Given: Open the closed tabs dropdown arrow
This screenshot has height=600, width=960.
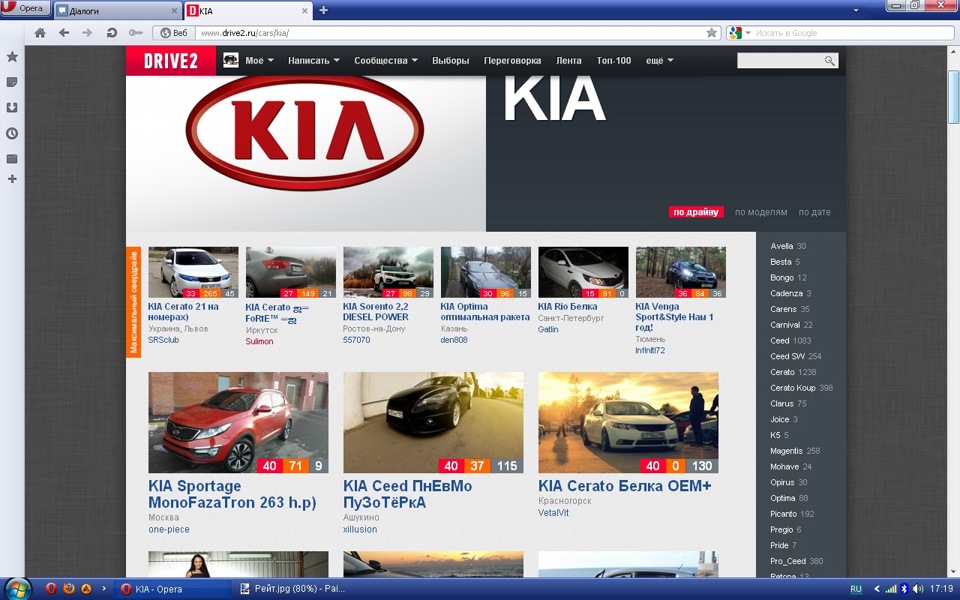Looking at the screenshot, I should tap(856, 10).
